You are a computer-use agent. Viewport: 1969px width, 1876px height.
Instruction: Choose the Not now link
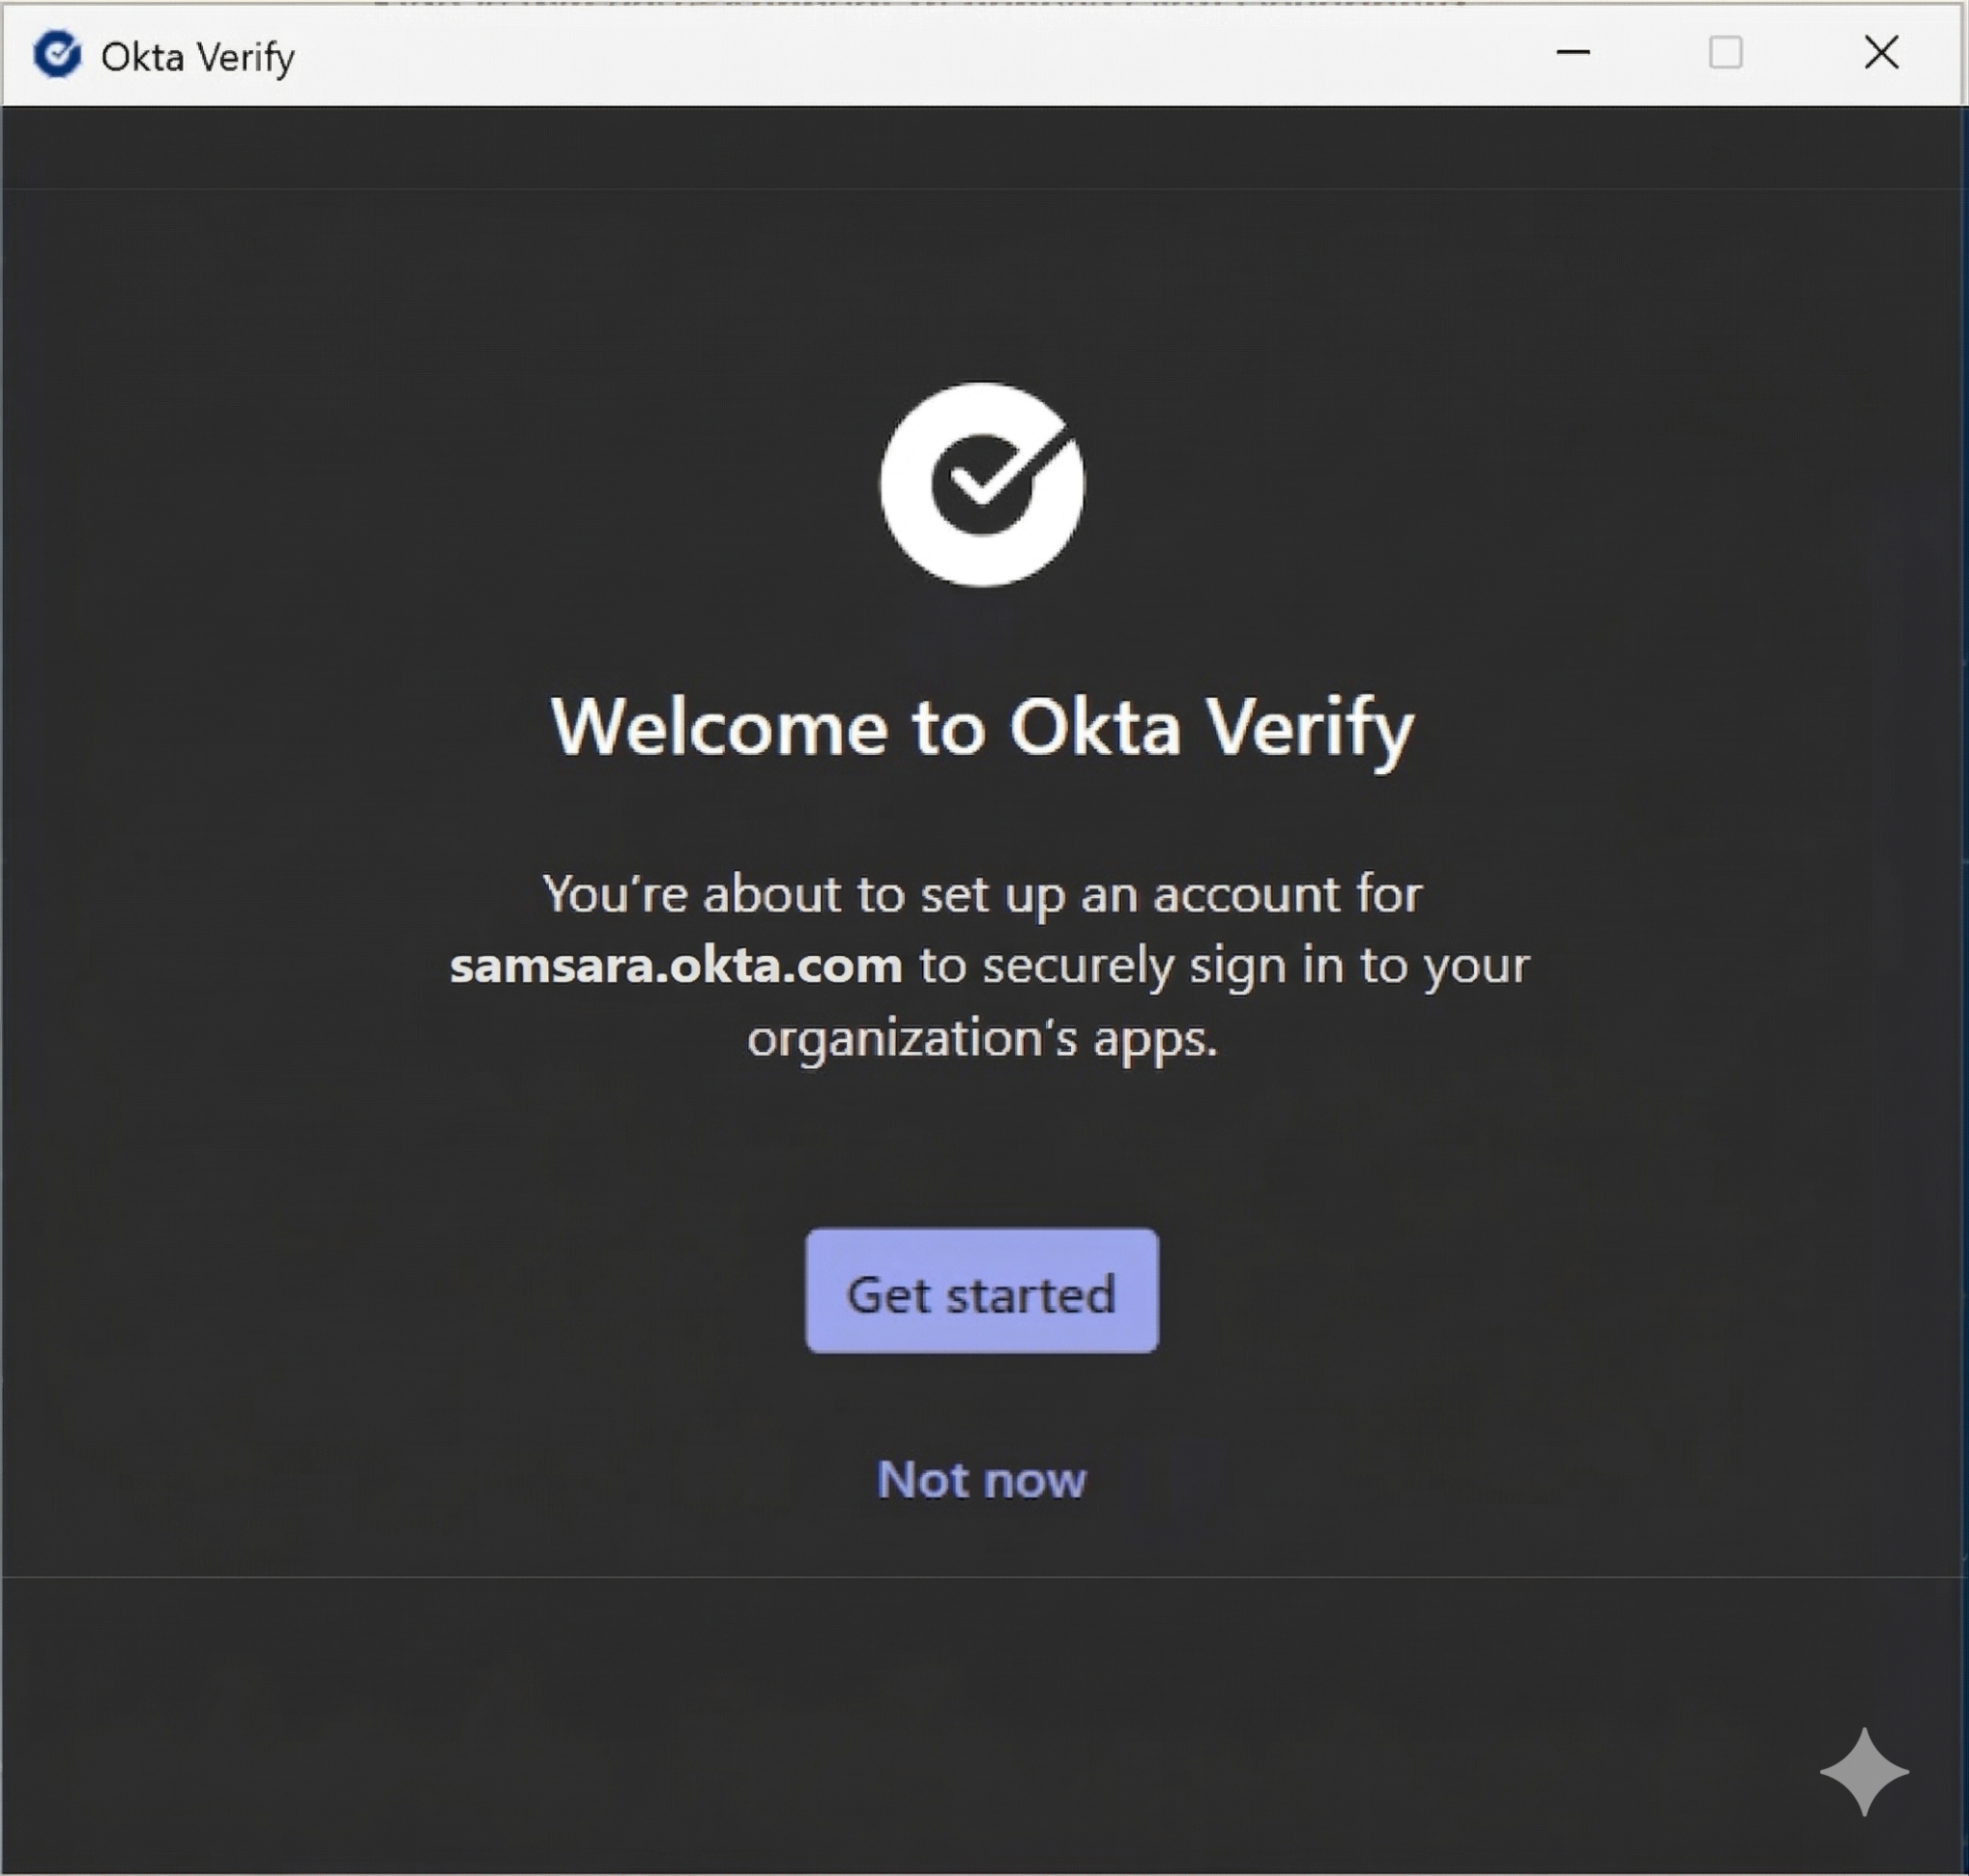(981, 1479)
